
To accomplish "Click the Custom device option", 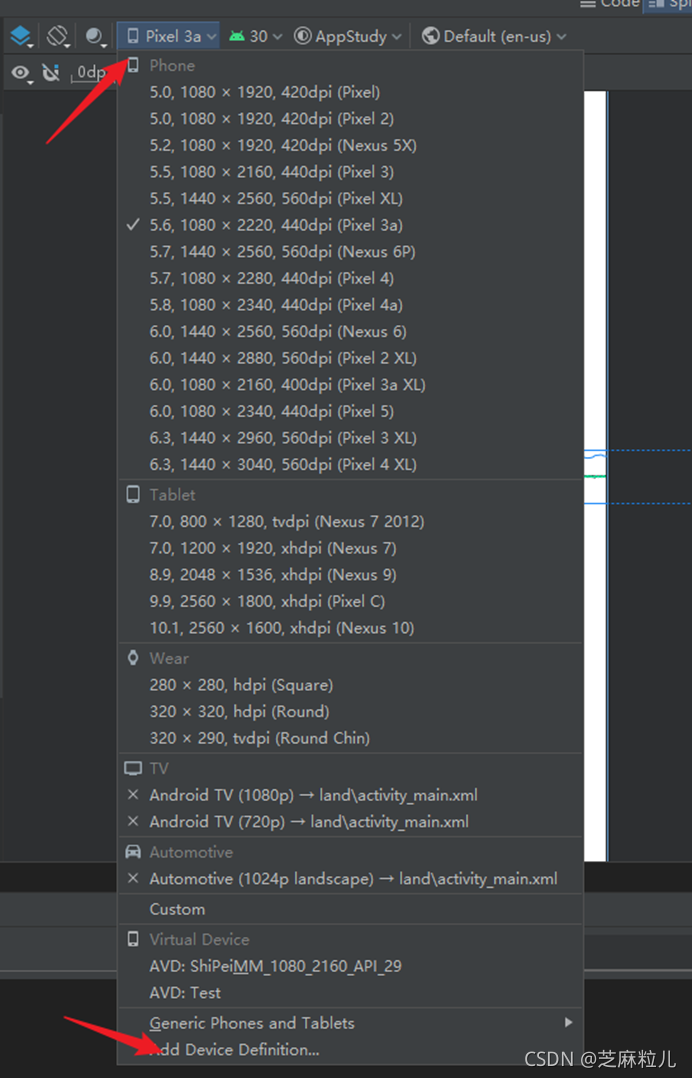I will point(350,910).
